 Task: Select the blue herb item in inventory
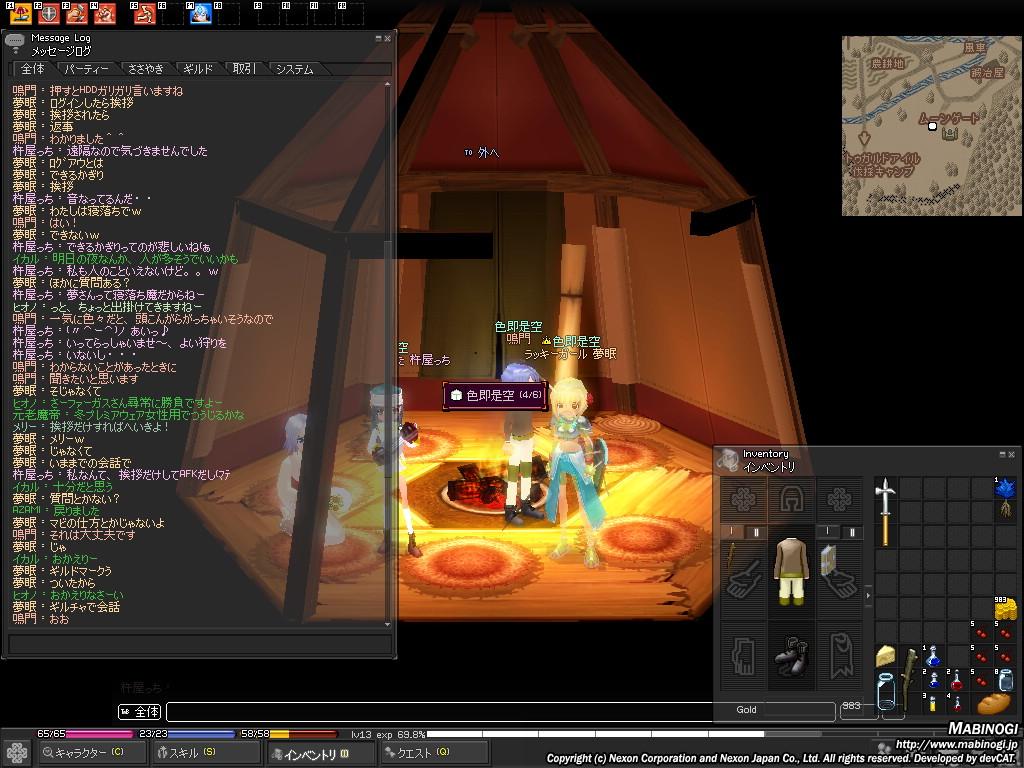(1005, 488)
